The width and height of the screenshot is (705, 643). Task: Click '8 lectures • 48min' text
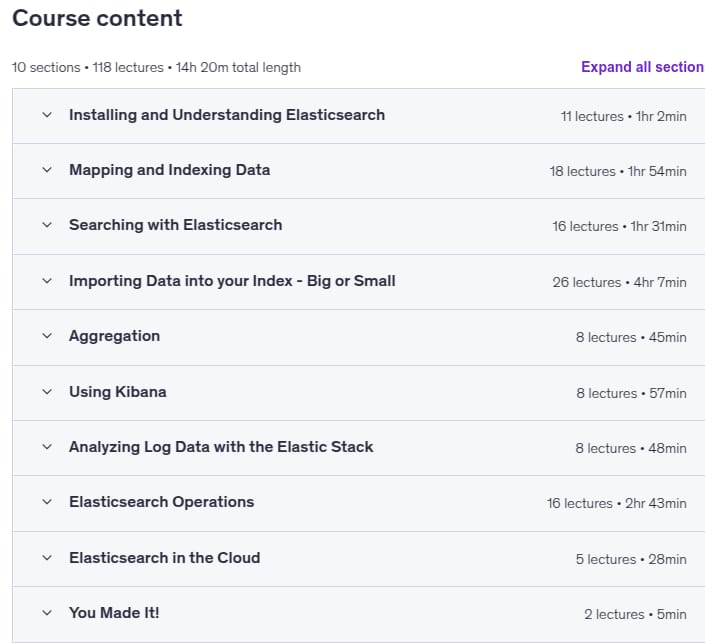click(631, 448)
